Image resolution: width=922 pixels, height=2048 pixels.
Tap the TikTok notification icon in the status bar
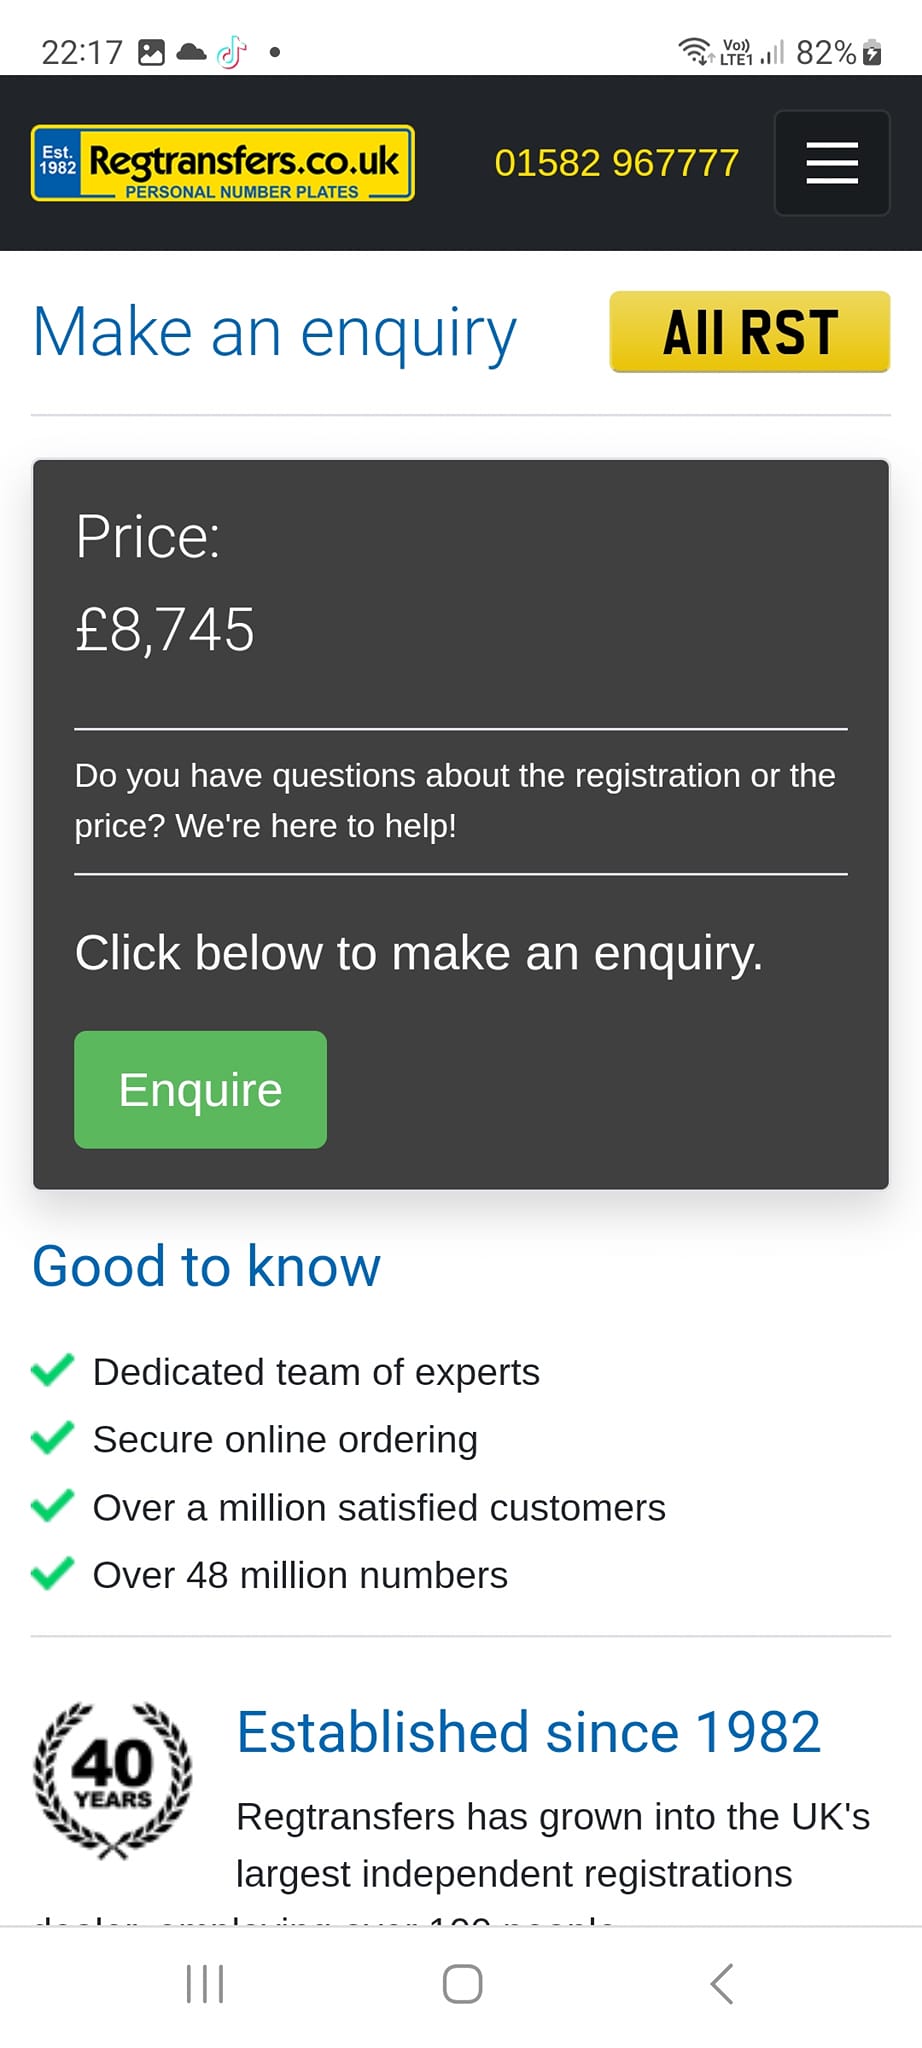pyautogui.click(x=232, y=52)
